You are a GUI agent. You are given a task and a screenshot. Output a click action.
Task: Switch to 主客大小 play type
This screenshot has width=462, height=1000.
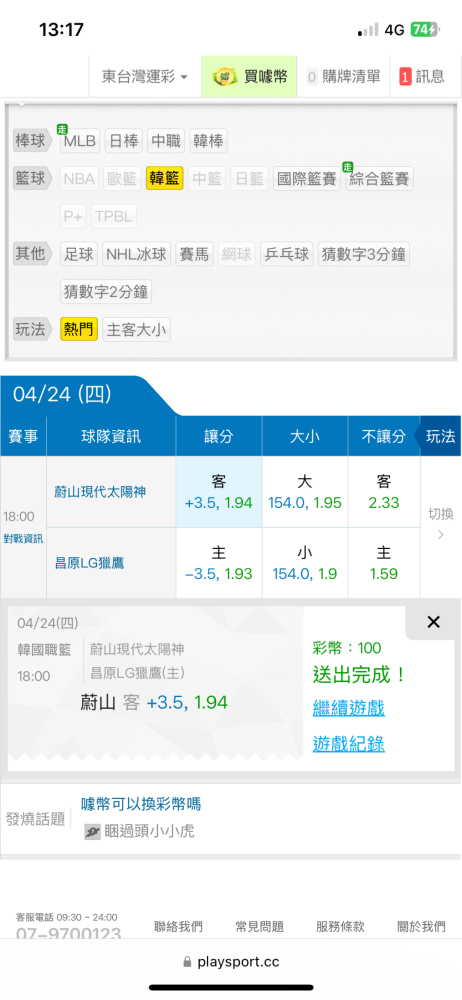137,330
